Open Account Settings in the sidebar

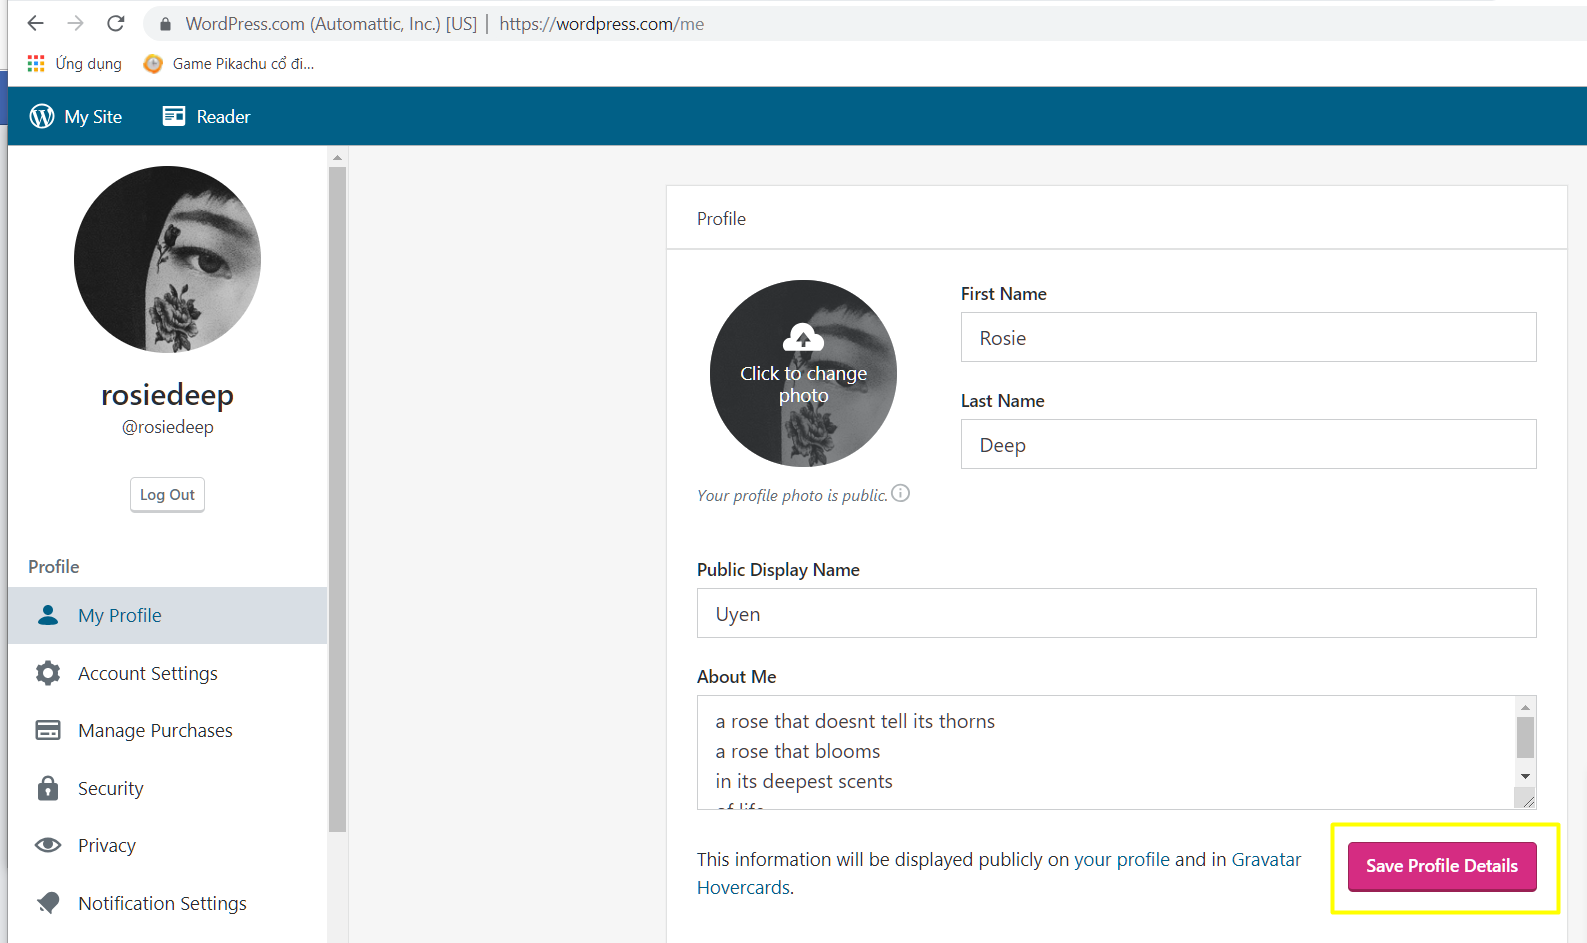point(147,673)
